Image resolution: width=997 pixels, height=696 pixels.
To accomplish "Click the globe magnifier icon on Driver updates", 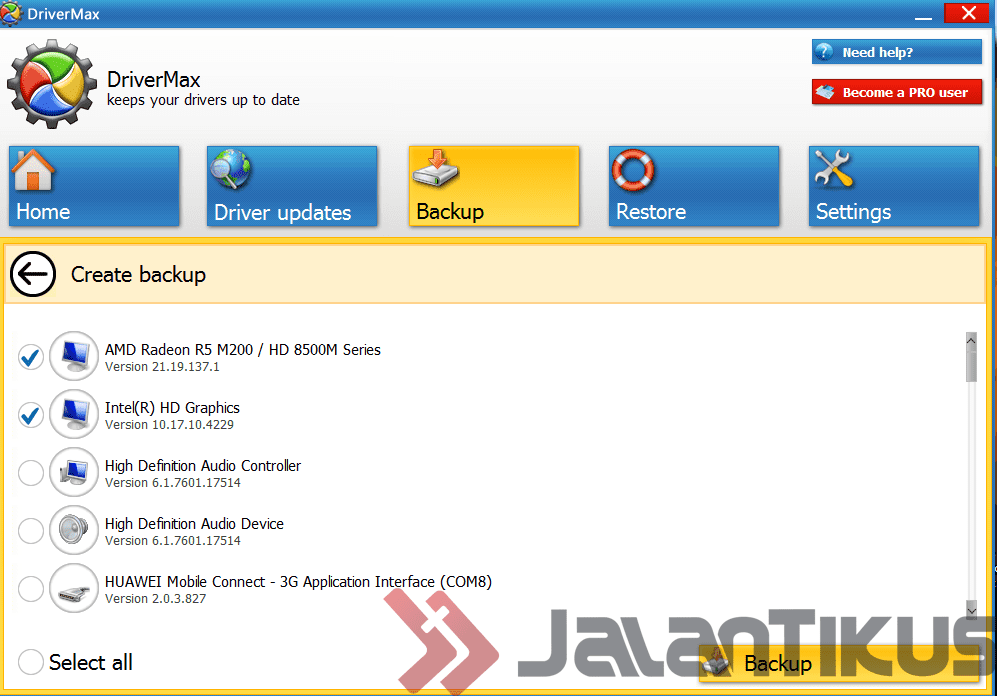I will point(231,169).
